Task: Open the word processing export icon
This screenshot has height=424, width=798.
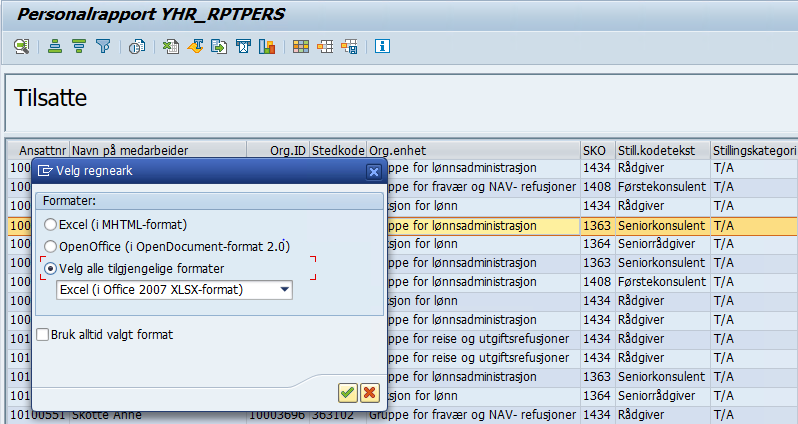Action: click(x=195, y=46)
